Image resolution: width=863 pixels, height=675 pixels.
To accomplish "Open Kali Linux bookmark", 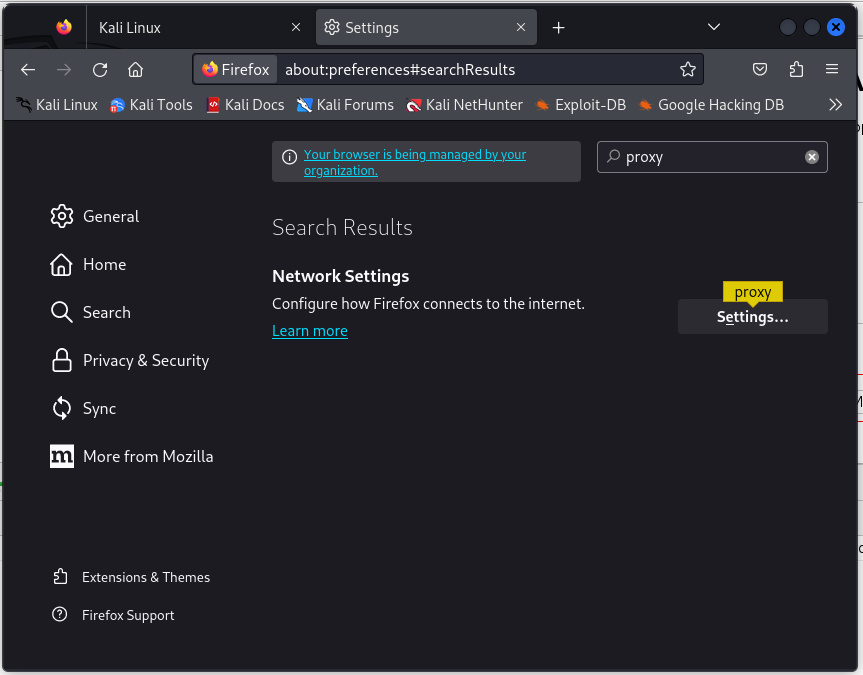I will tap(57, 105).
